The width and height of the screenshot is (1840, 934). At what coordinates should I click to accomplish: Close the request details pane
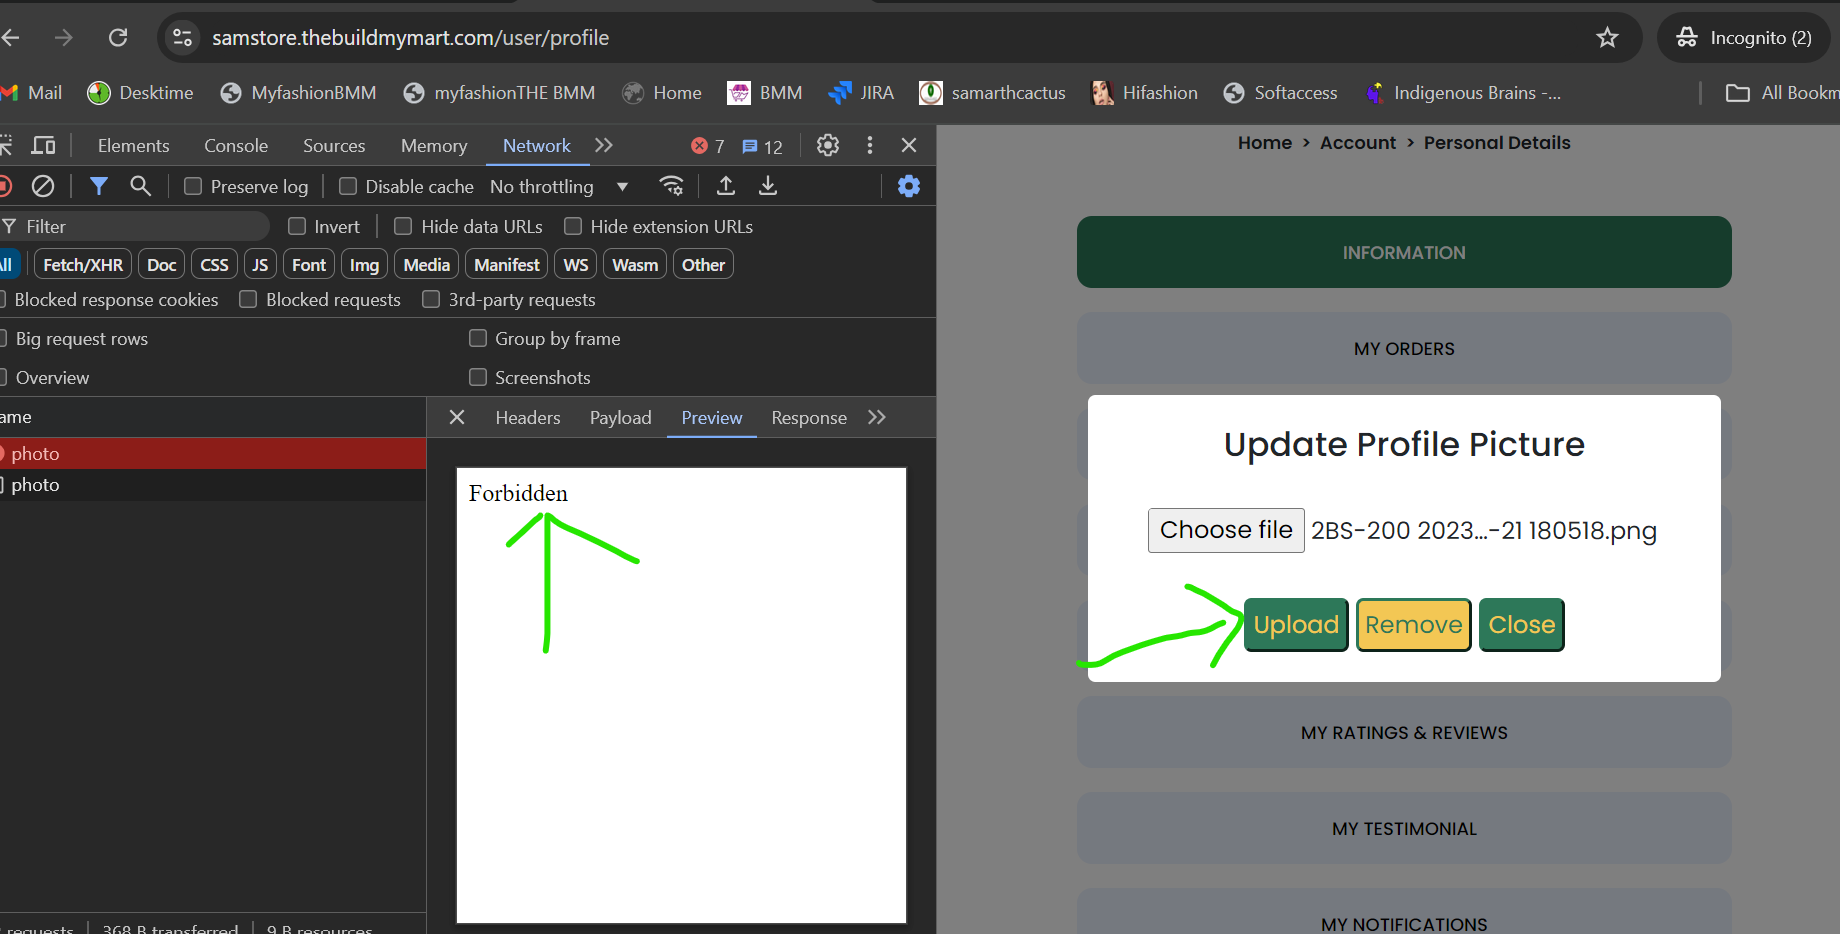[x=457, y=417]
